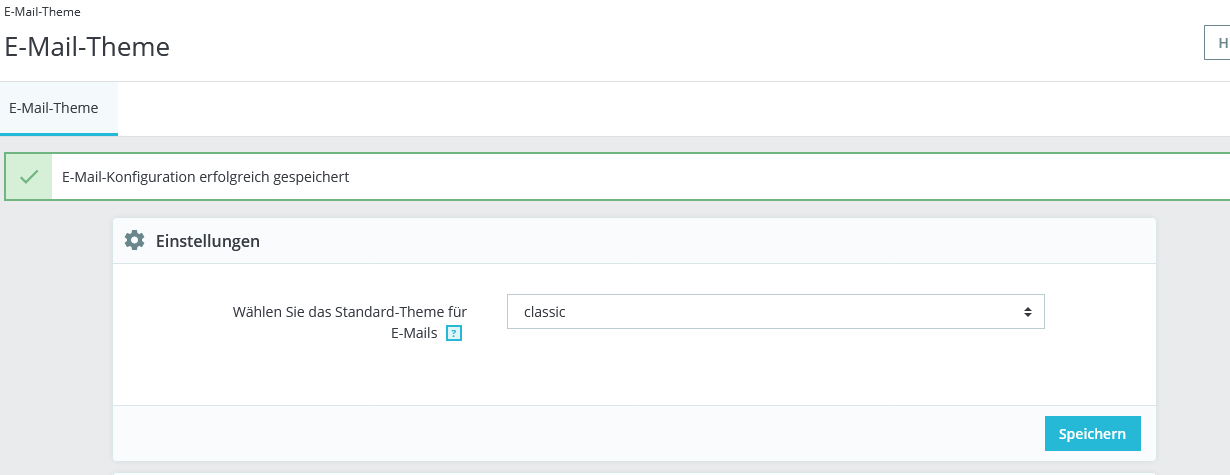Click the large E-Mail-Theme page title
1230x475 pixels.
[x=87, y=47]
